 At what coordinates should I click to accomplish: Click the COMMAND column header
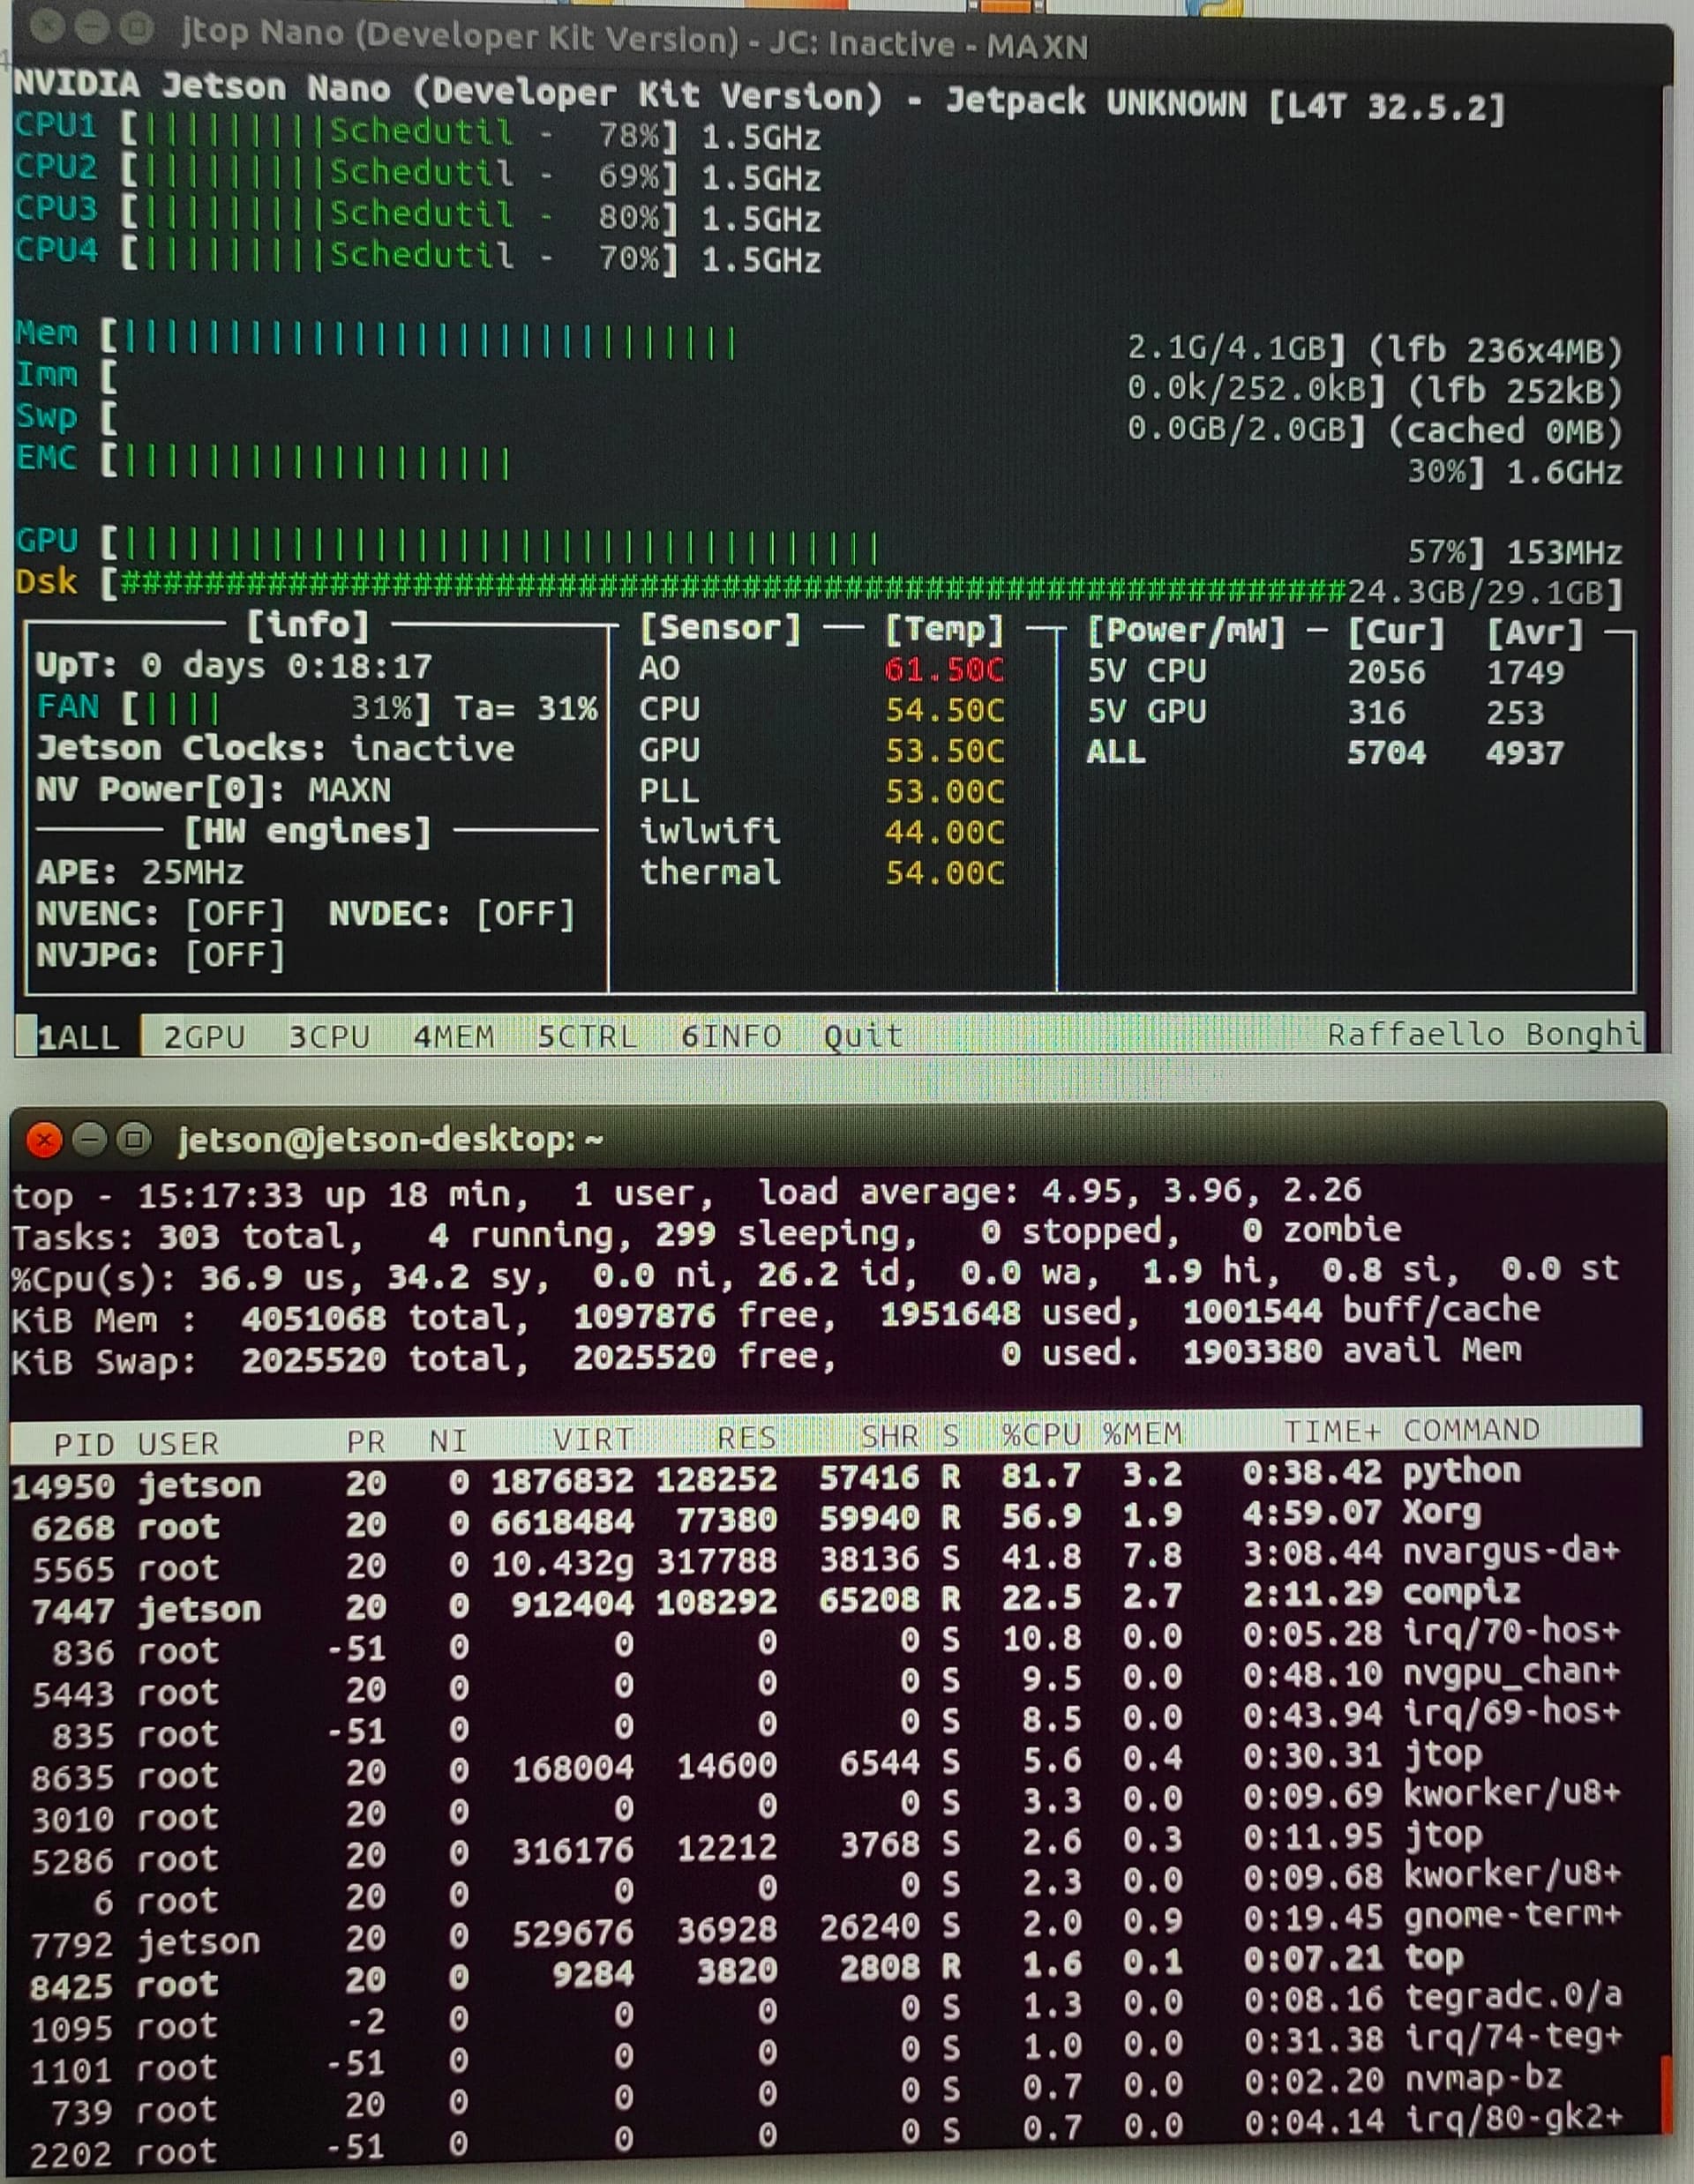[x=1470, y=1431]
